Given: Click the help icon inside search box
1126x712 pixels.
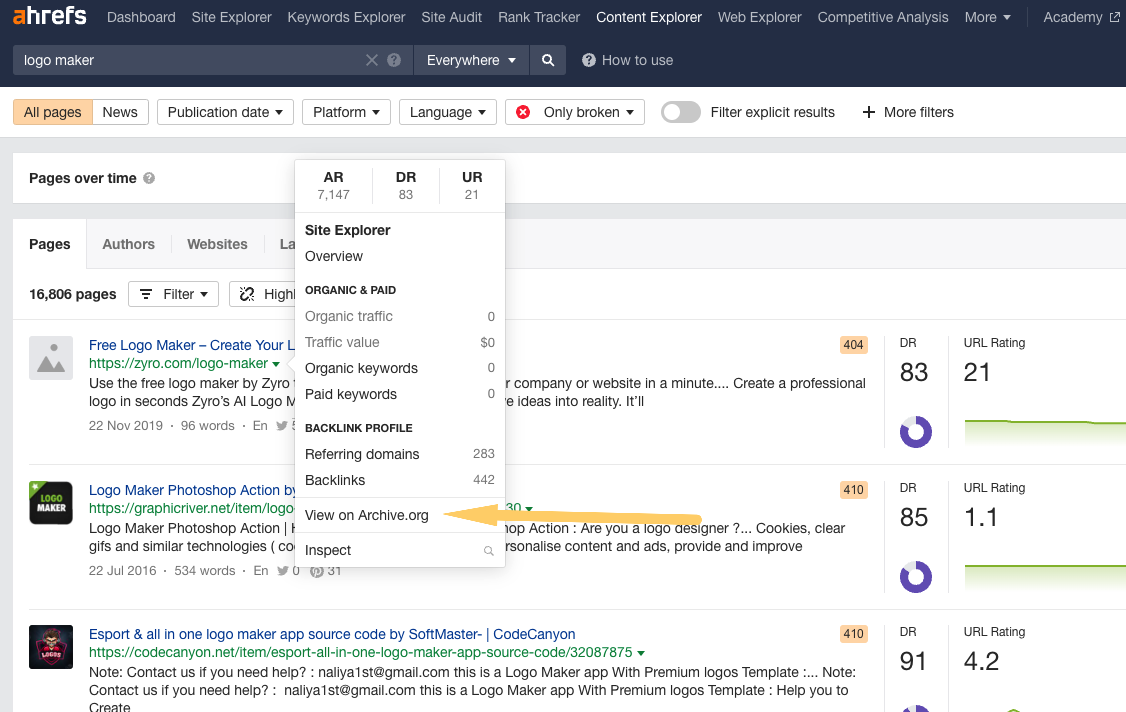Looking at the screenshot, I should coord(394,60).
